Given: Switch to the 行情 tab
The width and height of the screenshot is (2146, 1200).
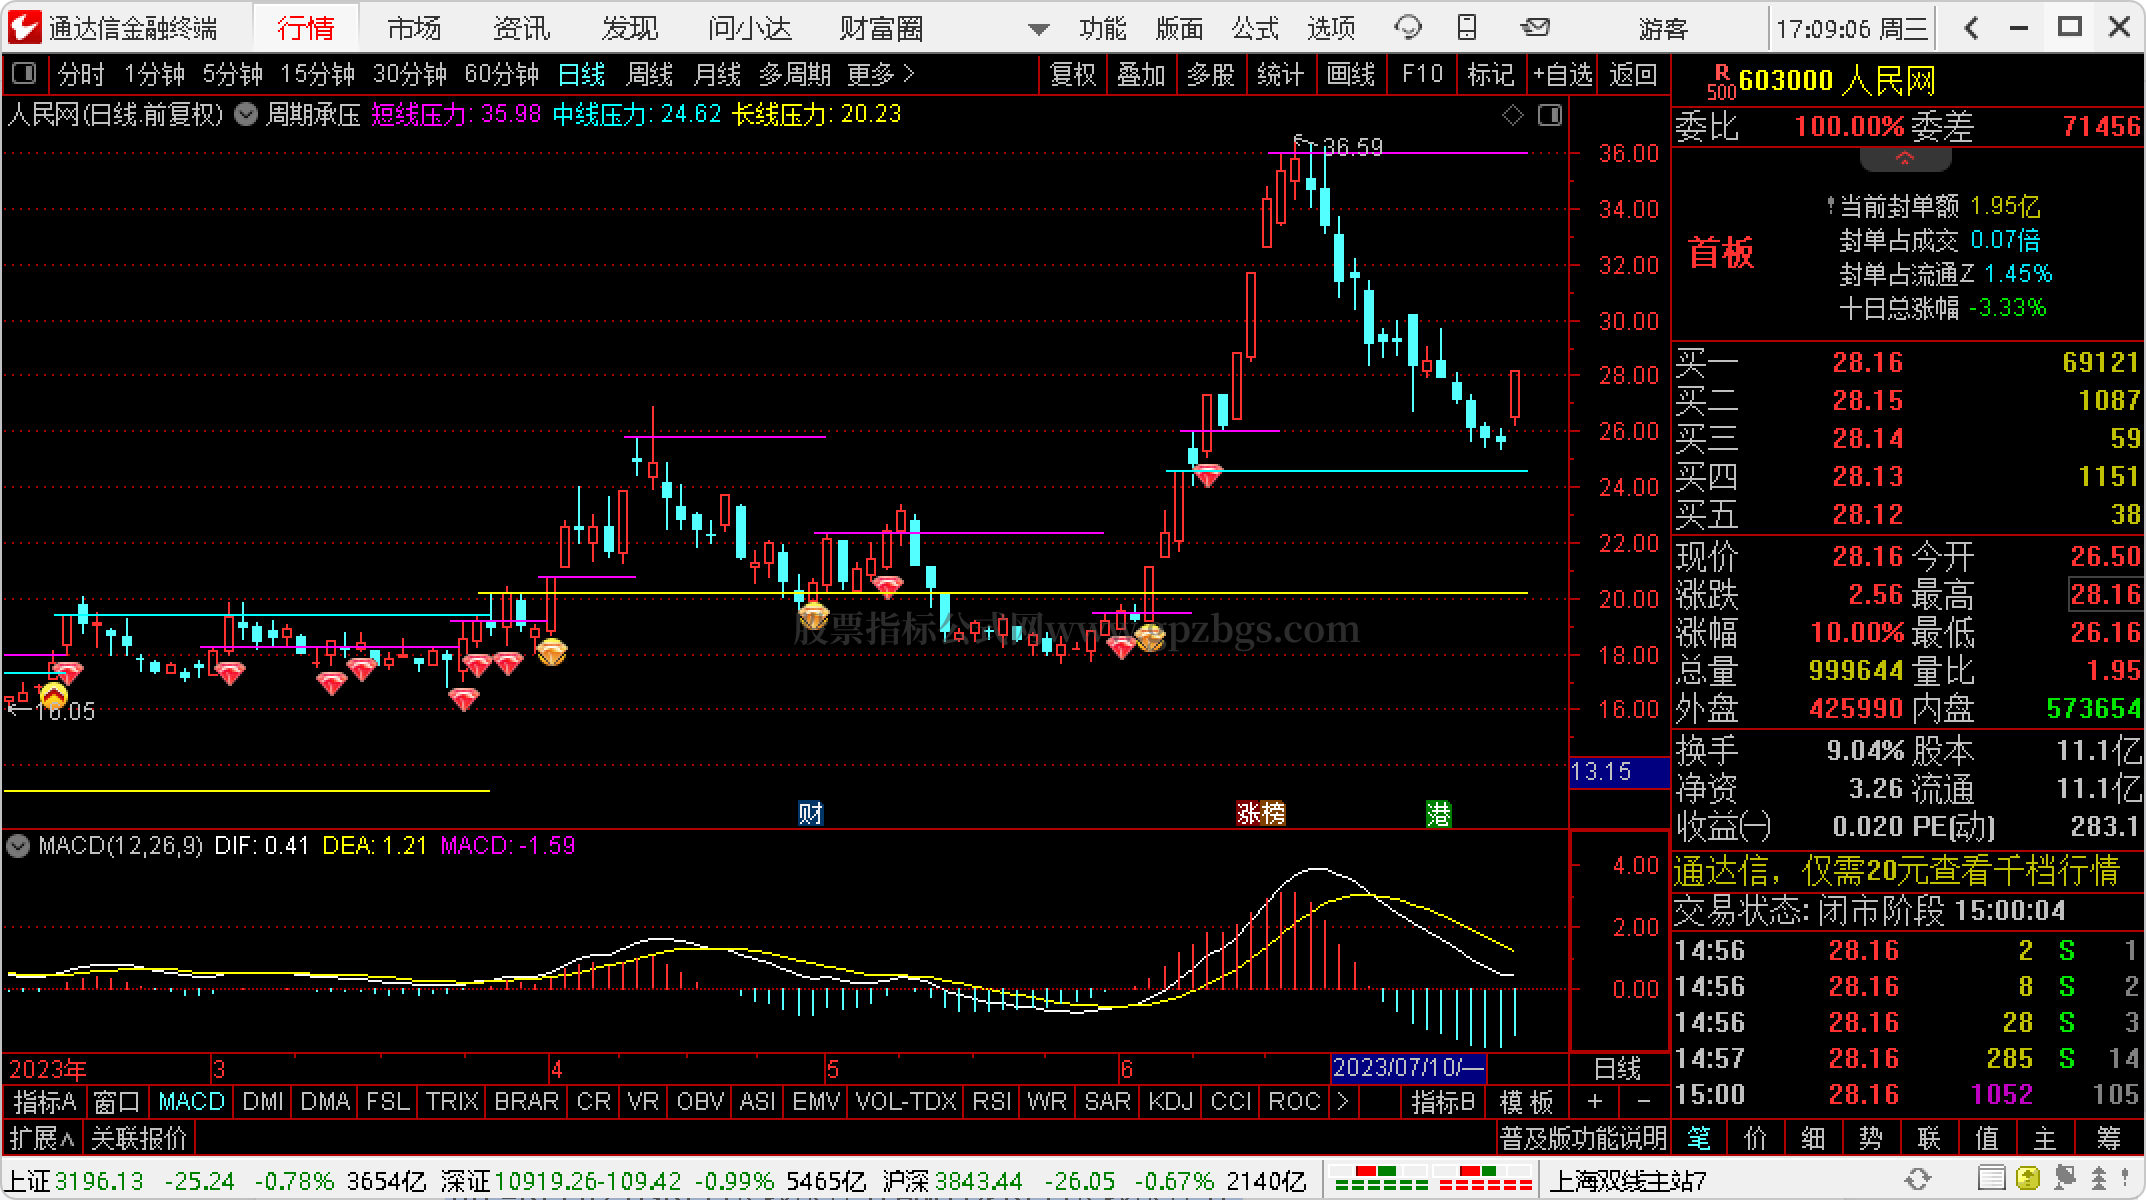Looking at the screenshot, I should (x=305, y=29).
